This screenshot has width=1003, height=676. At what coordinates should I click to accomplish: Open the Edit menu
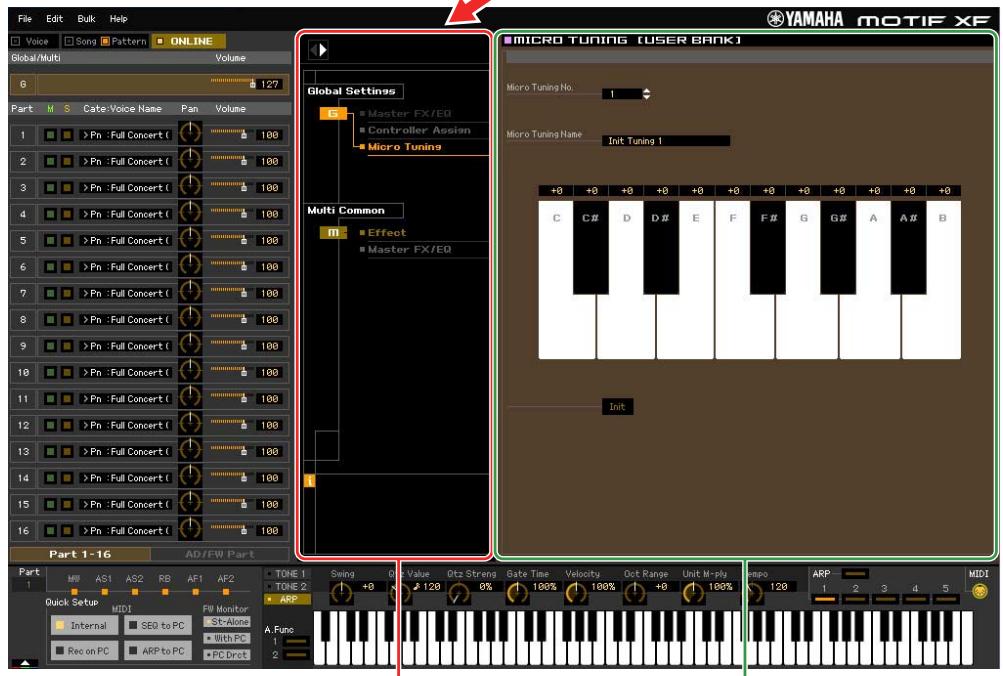[54, 19]
